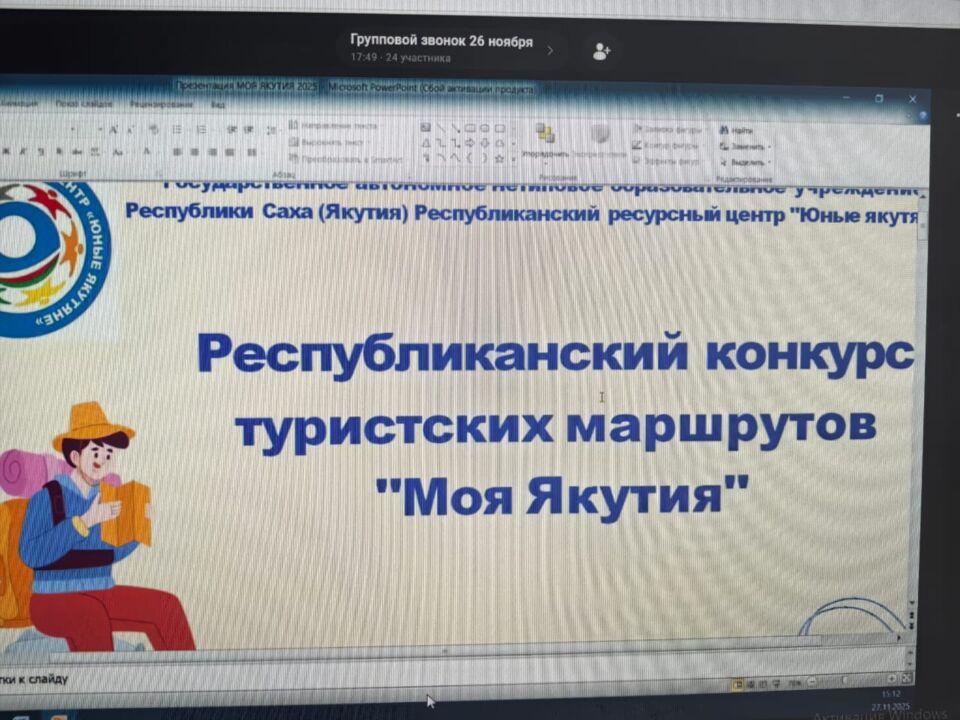The width and height of the screenshot is (960, 720).
Task: Open character spacing options
Action: (x=94, y=152)
